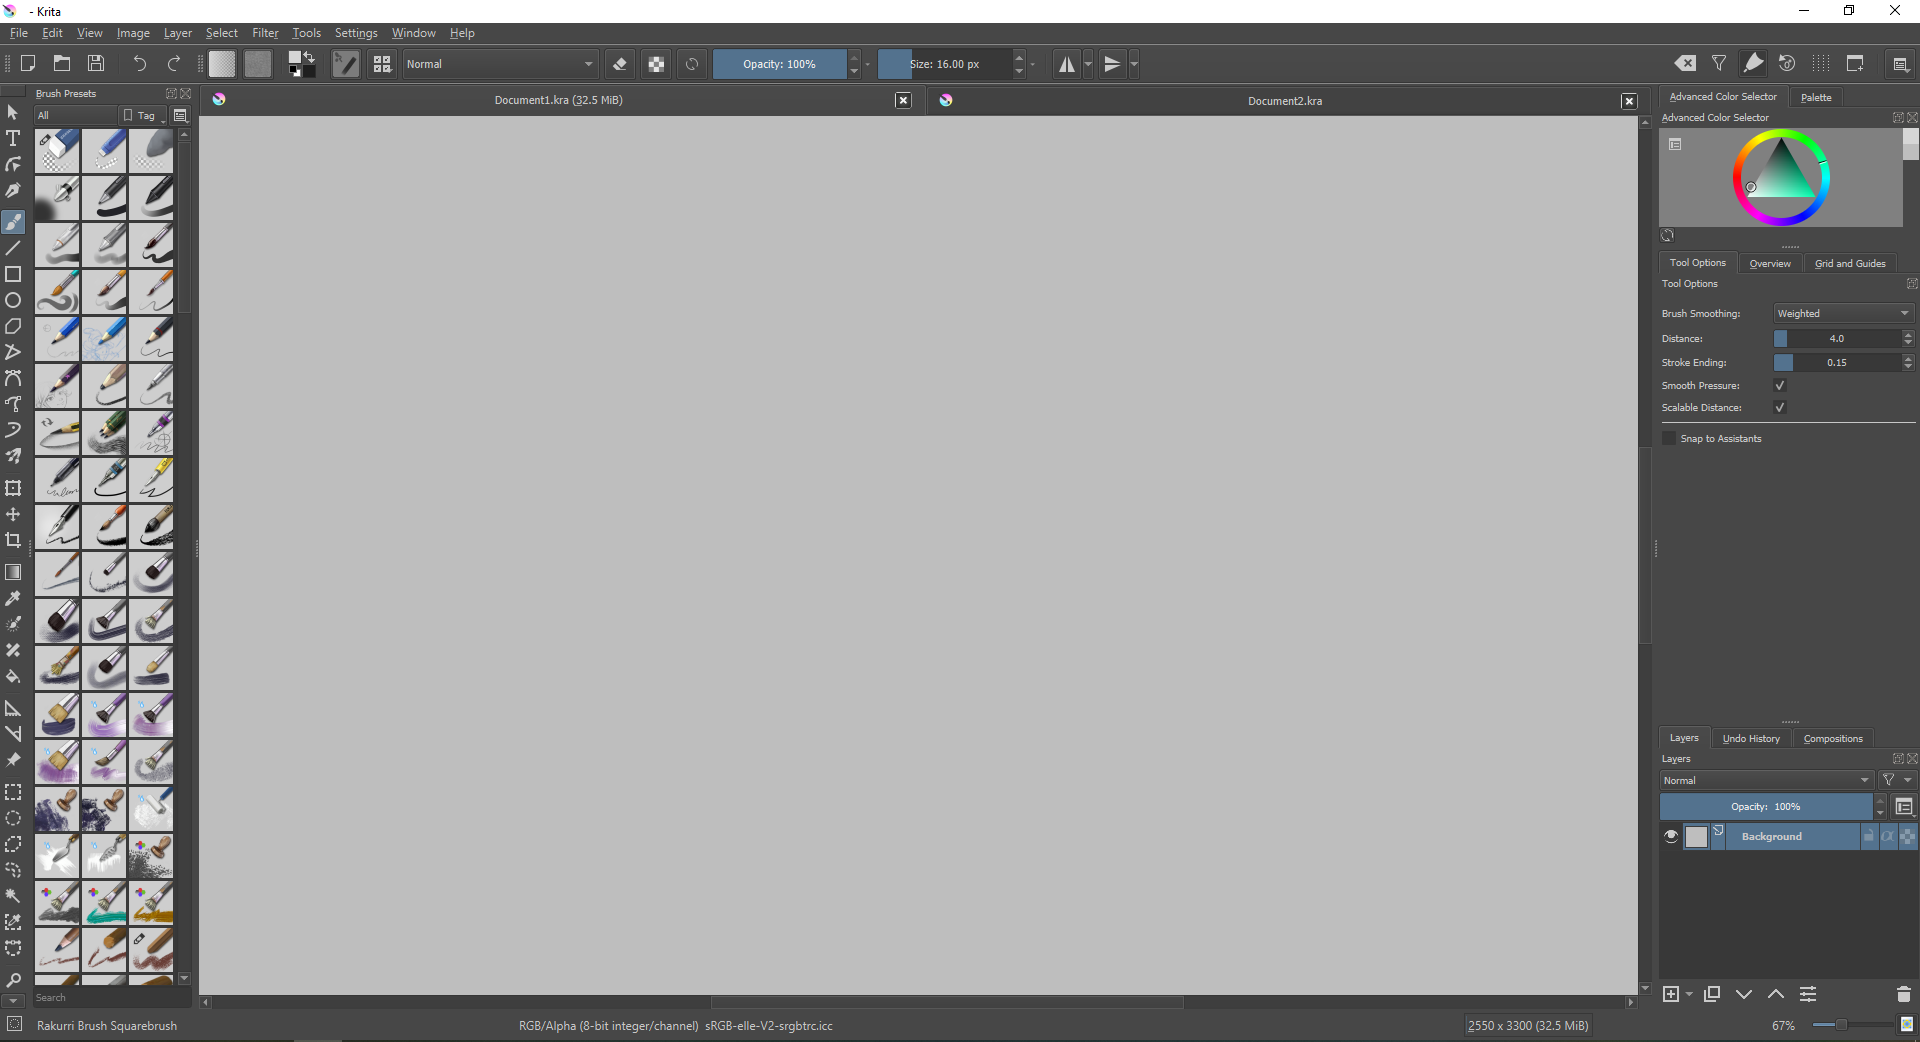Create a new document
Screen dimensions: 1920x1042
pyautogui.click(x=28, y=64)
